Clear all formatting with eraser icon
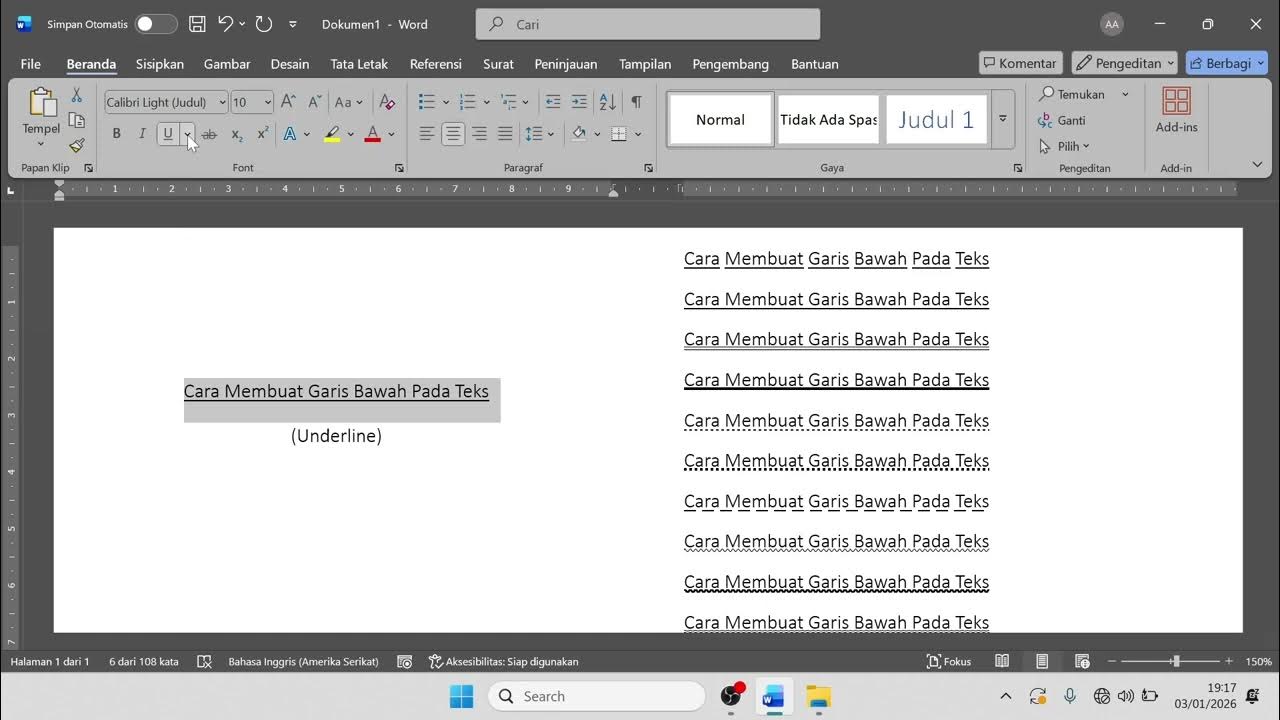Screen dimensions: 1280x720 tap(387, 102)
